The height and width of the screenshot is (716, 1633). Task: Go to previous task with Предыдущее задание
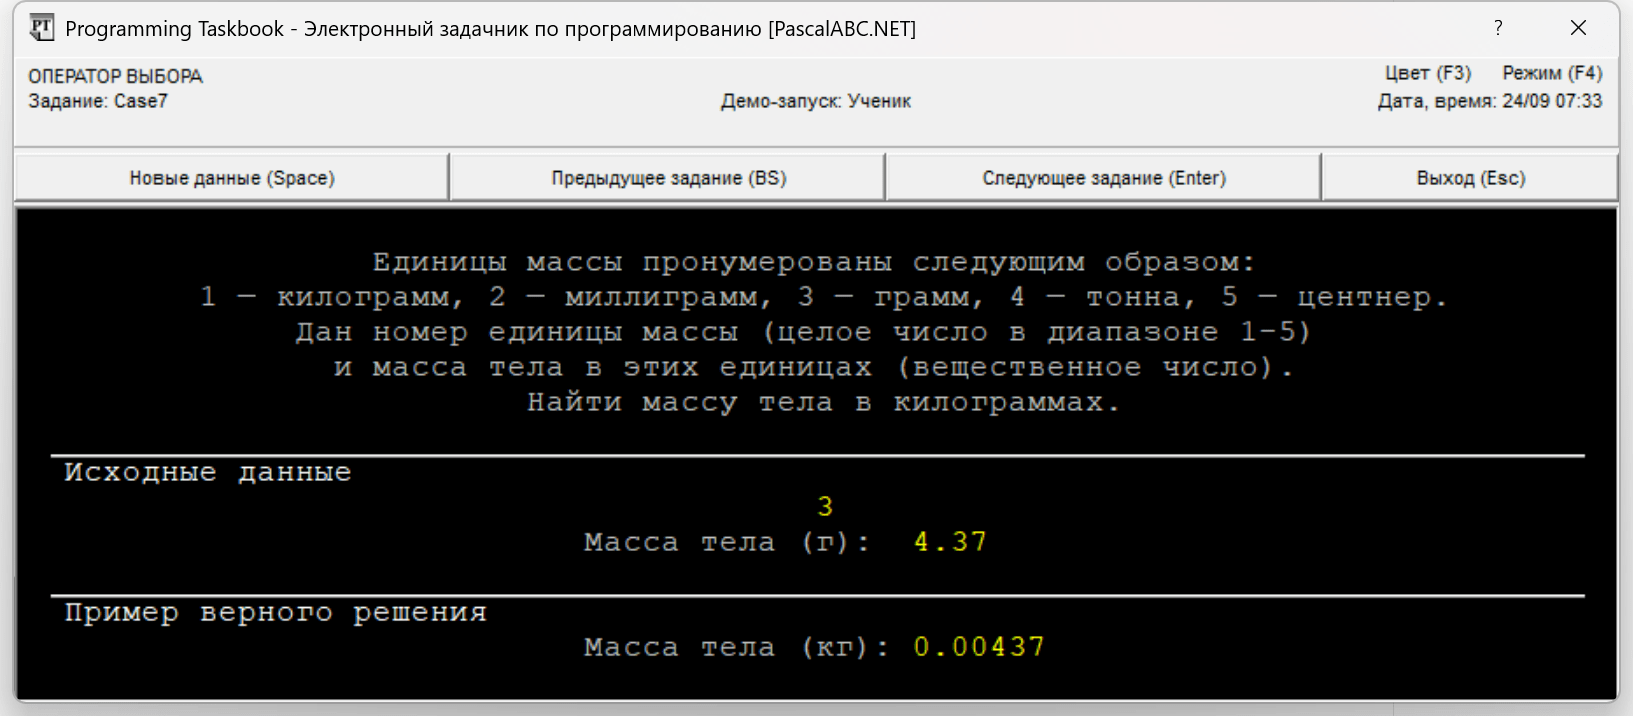coord(668,178)
